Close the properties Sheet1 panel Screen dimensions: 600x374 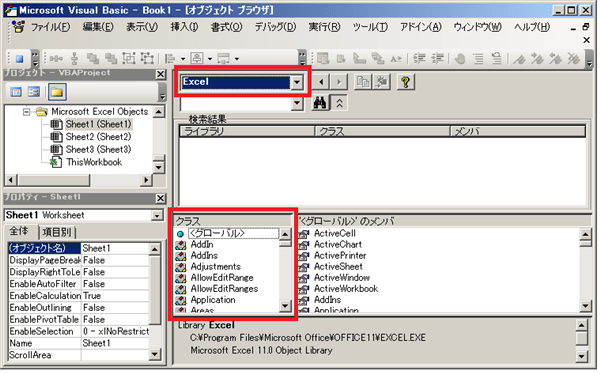point(161,198)
